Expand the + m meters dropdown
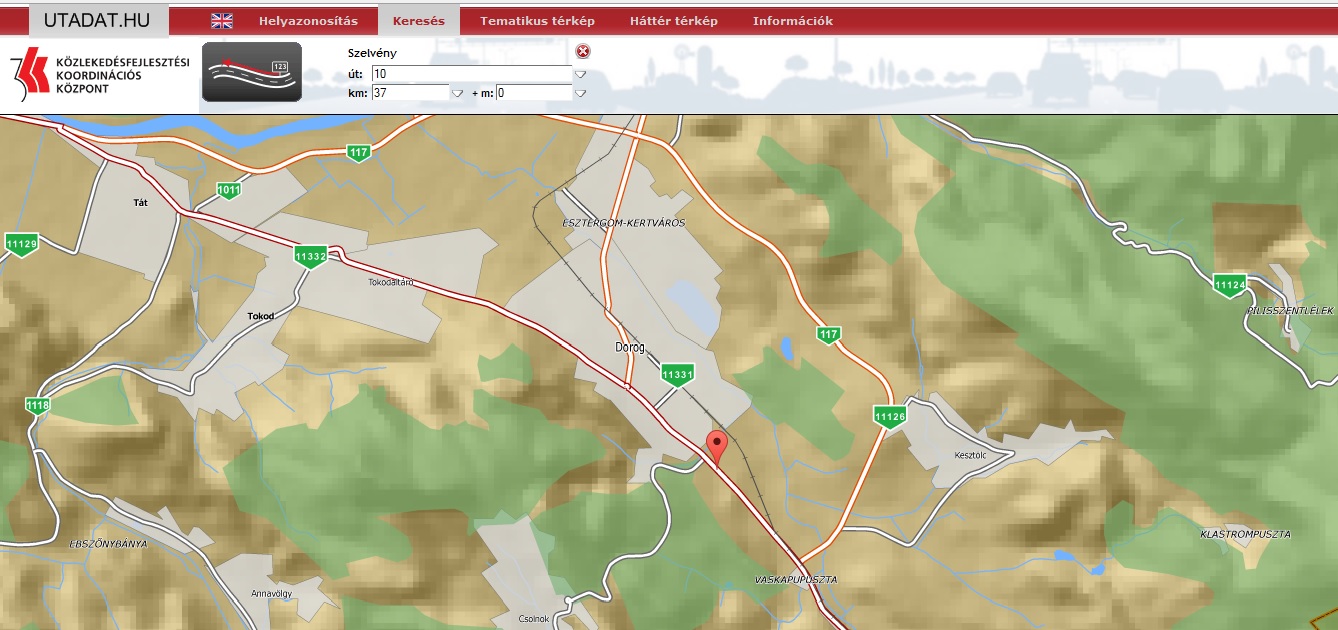Screen dimensions: 1338x630 [x=580, y=93]
